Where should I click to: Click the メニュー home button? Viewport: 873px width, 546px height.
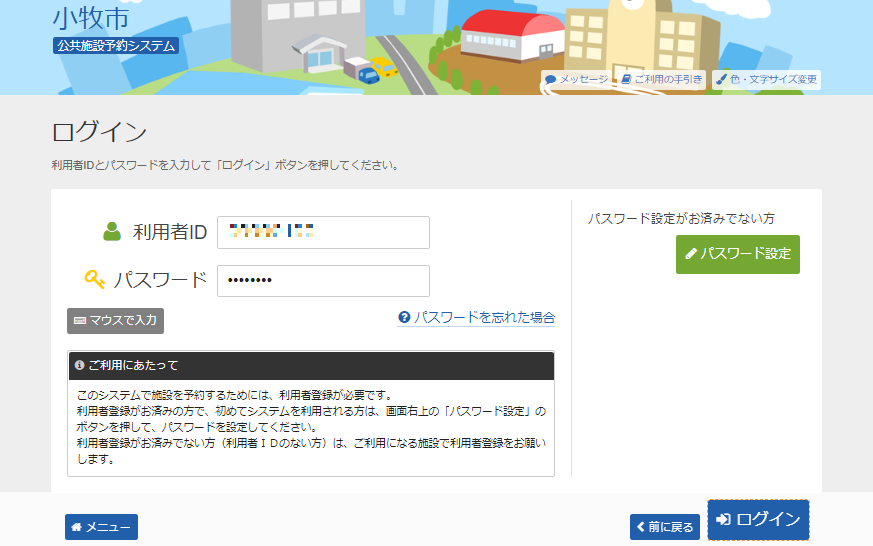pos(101,527)
